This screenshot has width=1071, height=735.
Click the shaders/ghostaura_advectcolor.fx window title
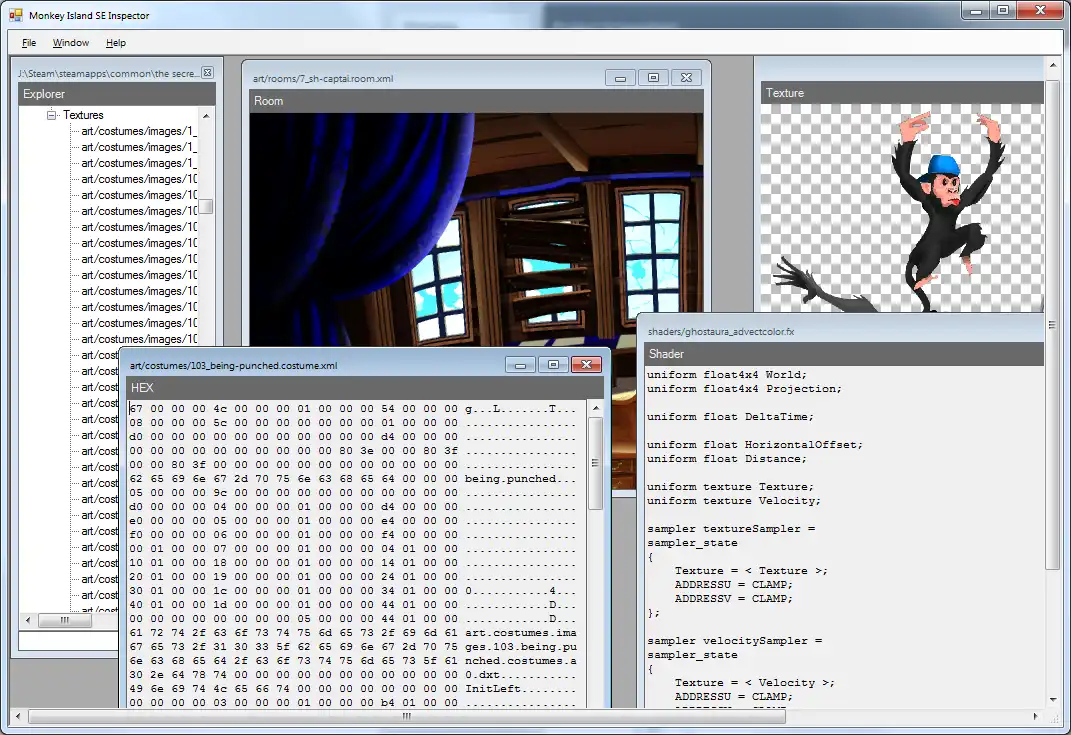pos(721,331)
